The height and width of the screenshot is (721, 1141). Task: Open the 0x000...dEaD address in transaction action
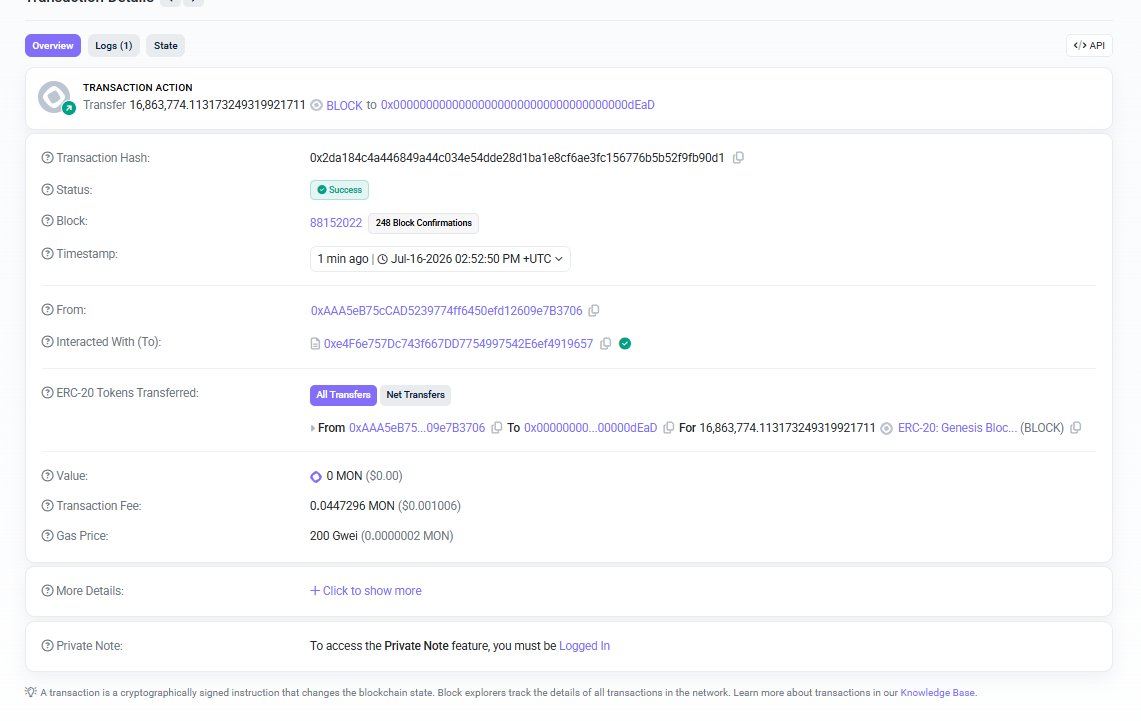[x=517, y=105]
